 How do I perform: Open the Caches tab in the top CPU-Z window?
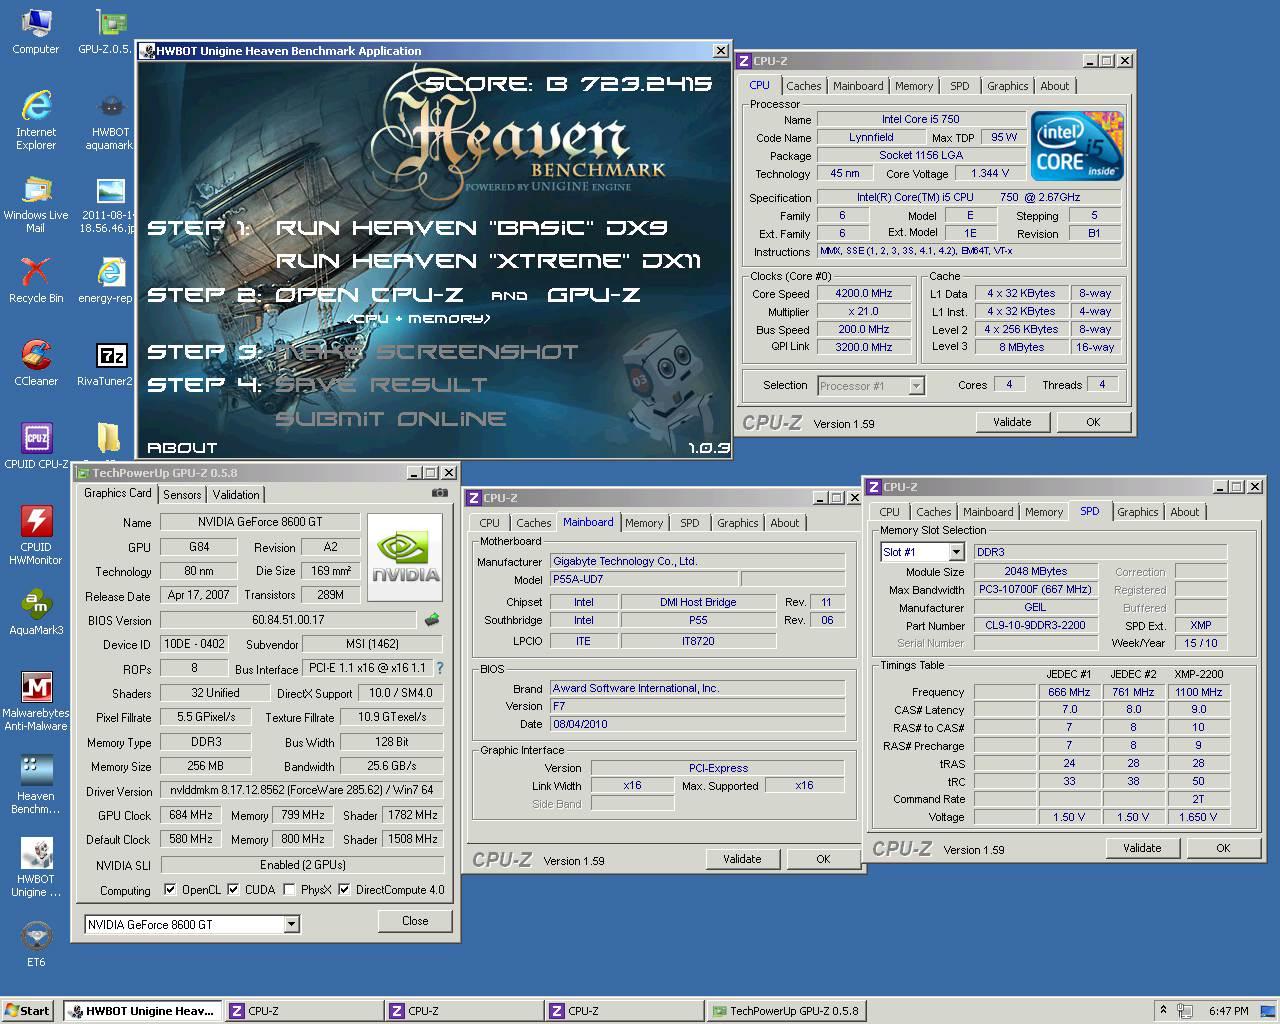(x=803, y=86)
